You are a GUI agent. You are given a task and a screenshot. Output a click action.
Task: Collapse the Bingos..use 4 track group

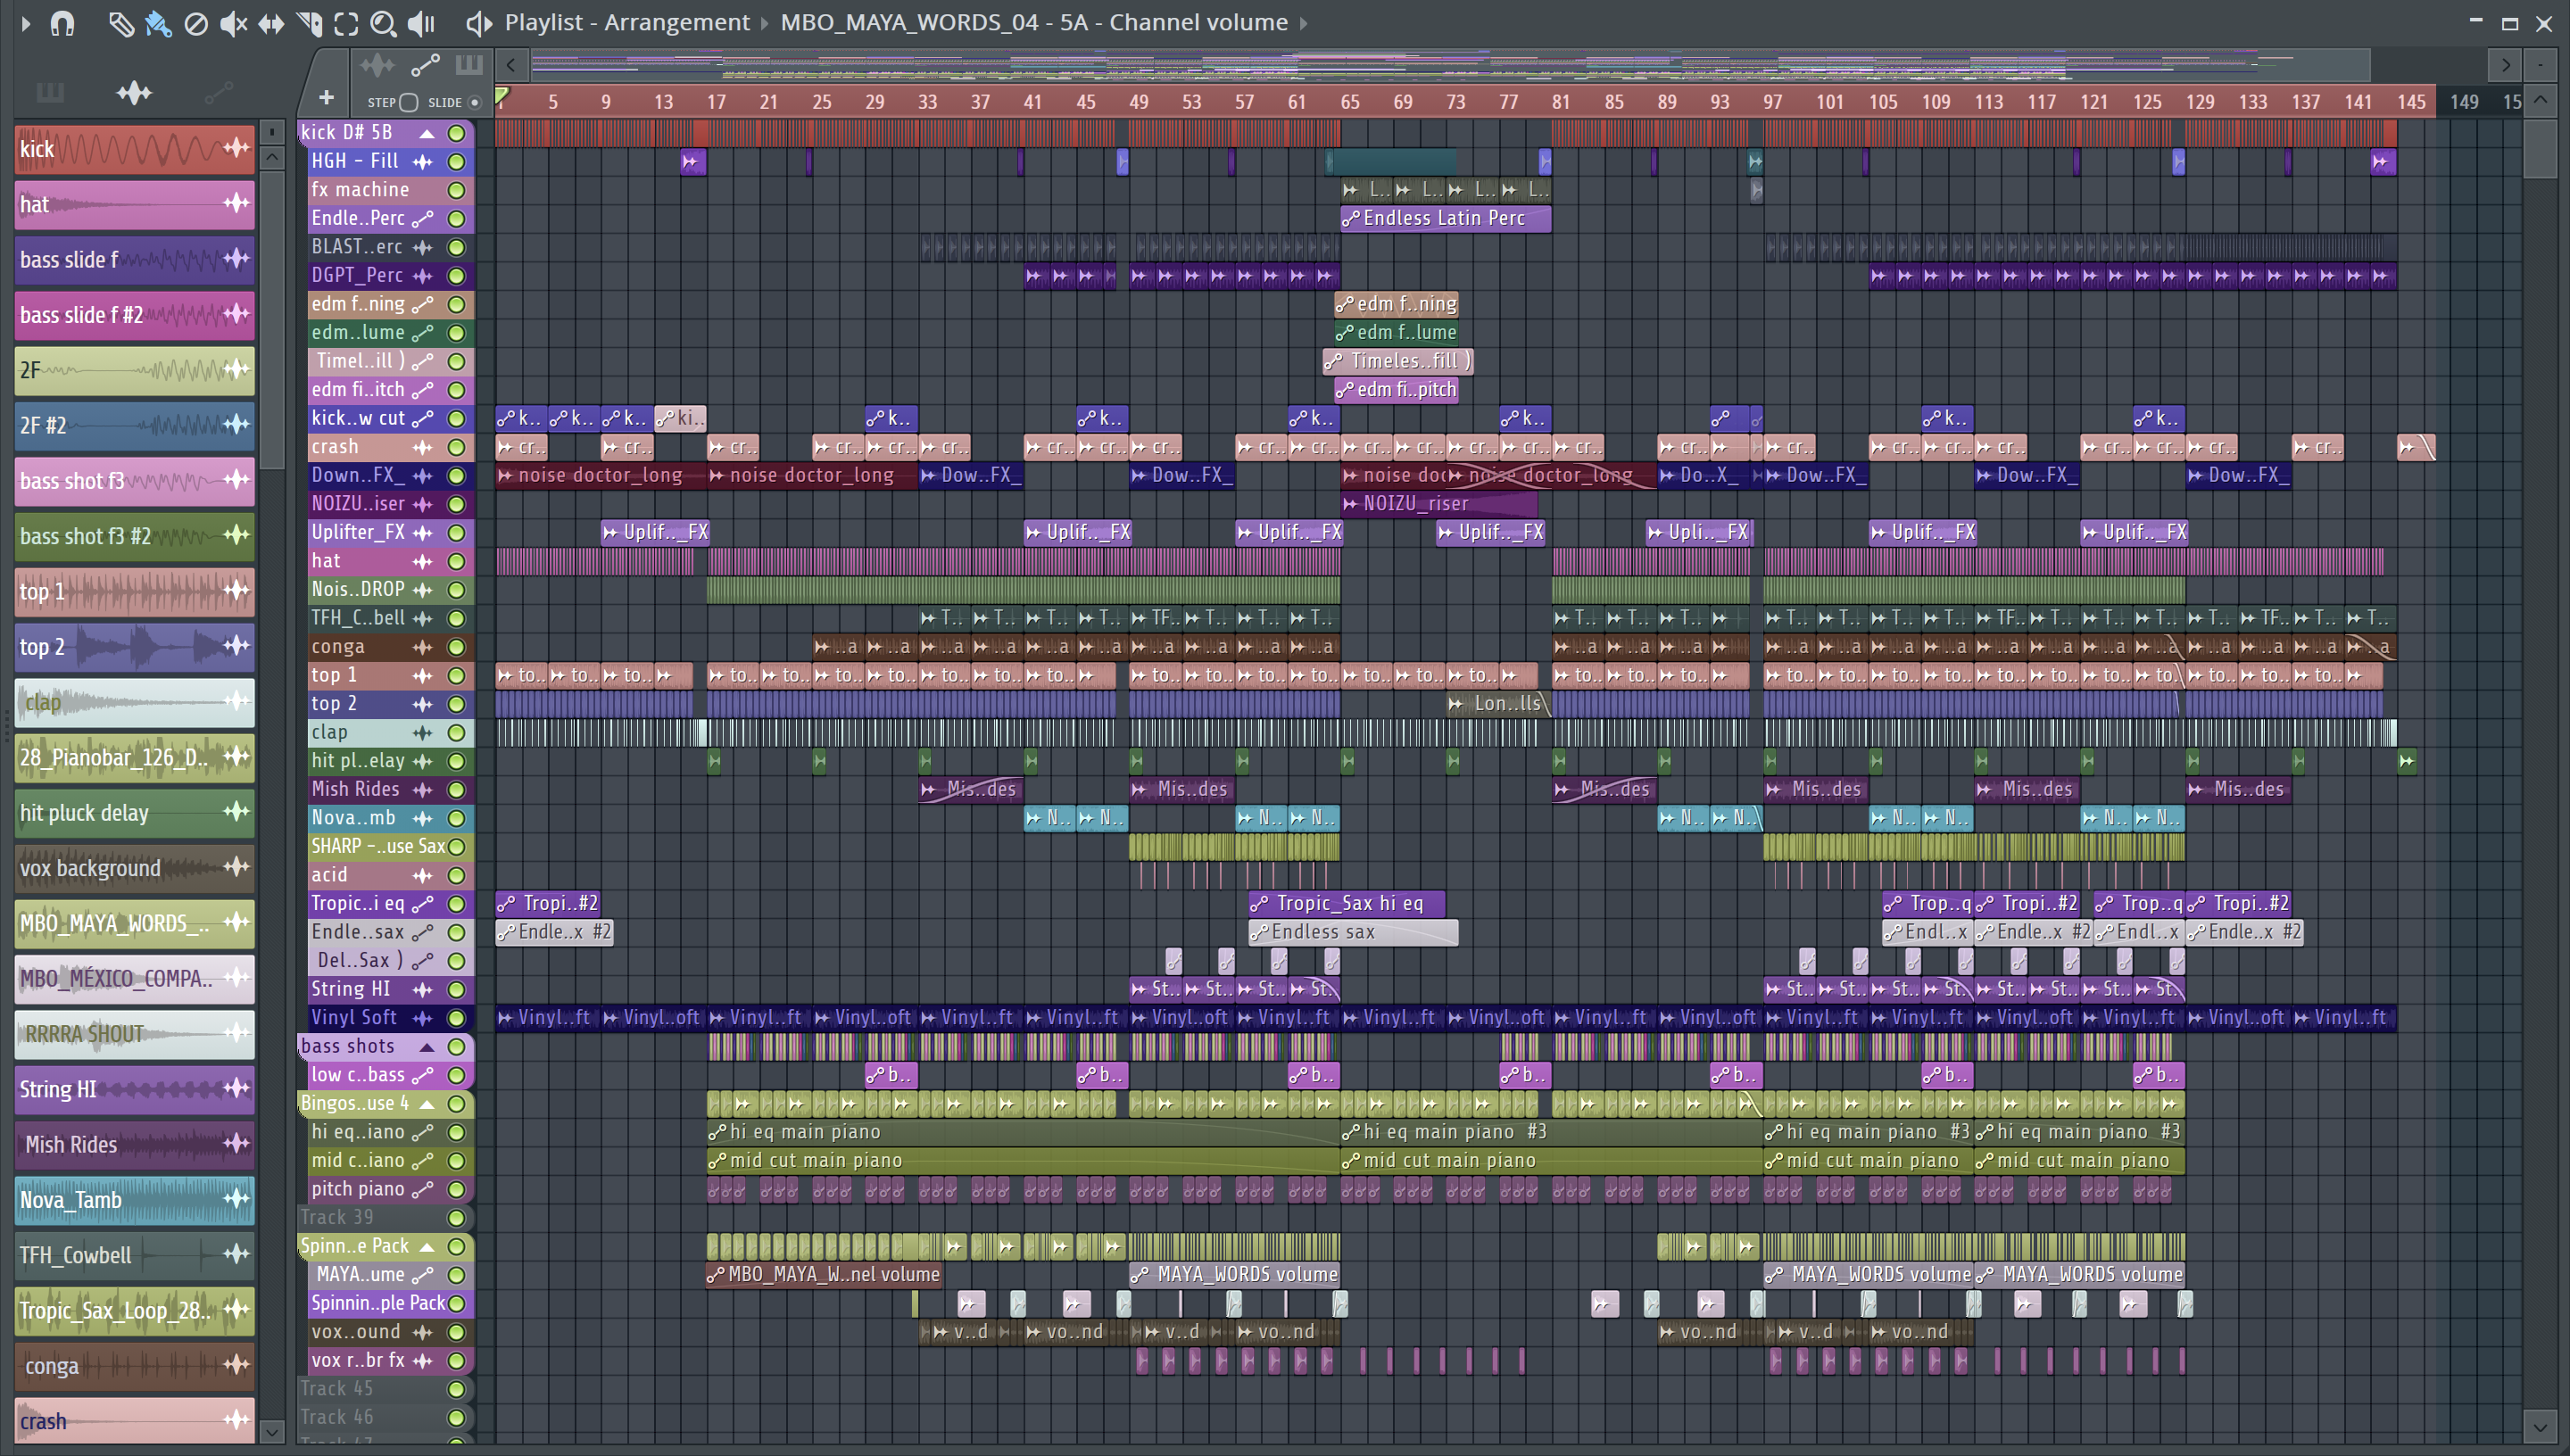click(x=427, y=1104)
